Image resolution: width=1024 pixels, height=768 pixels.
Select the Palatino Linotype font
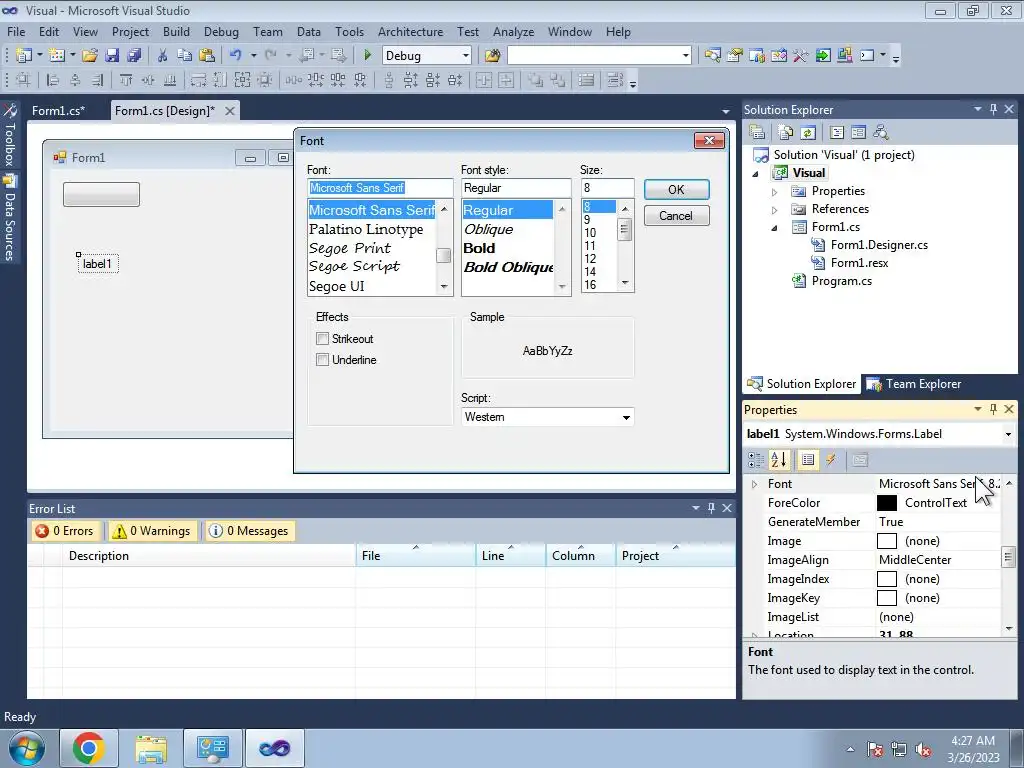point(366,229)
